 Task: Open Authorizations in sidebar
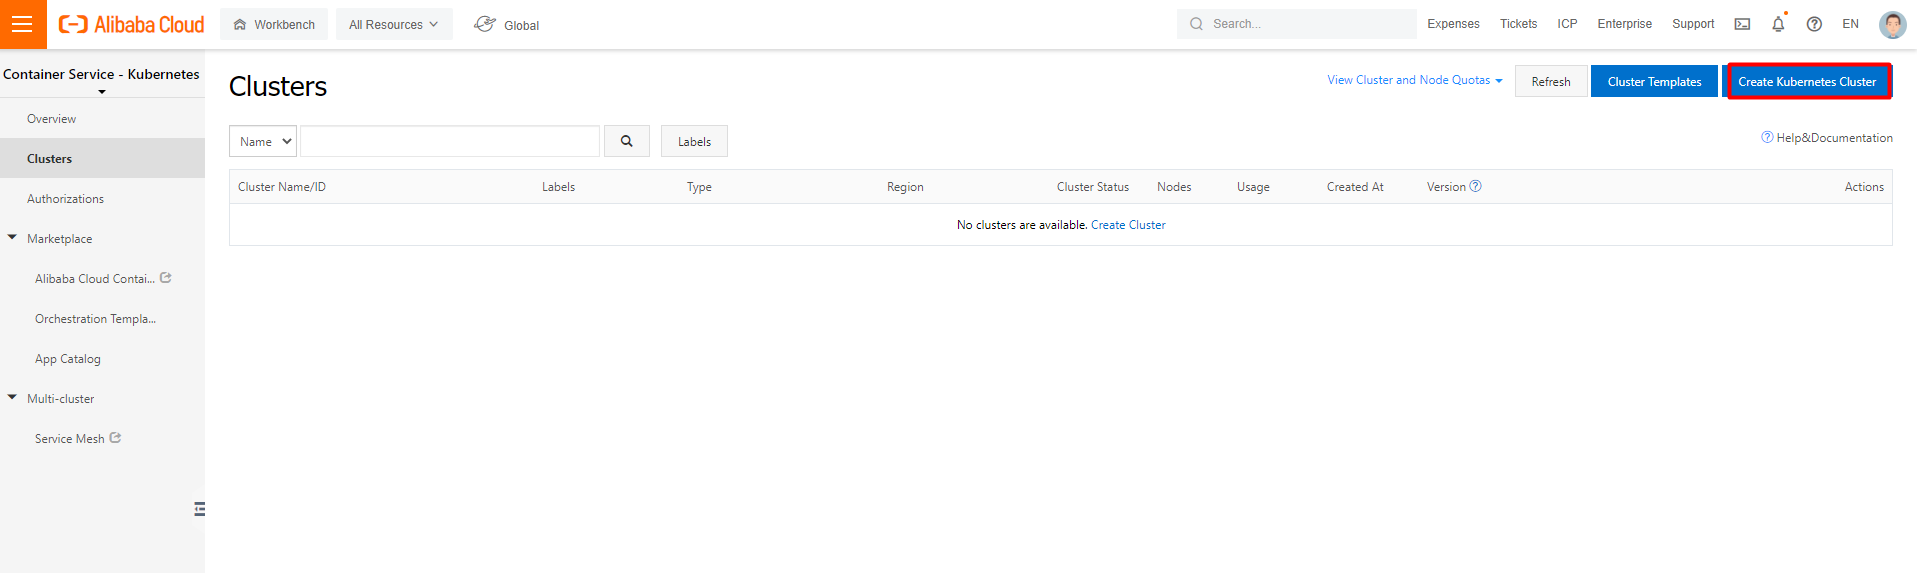[66, 199]
